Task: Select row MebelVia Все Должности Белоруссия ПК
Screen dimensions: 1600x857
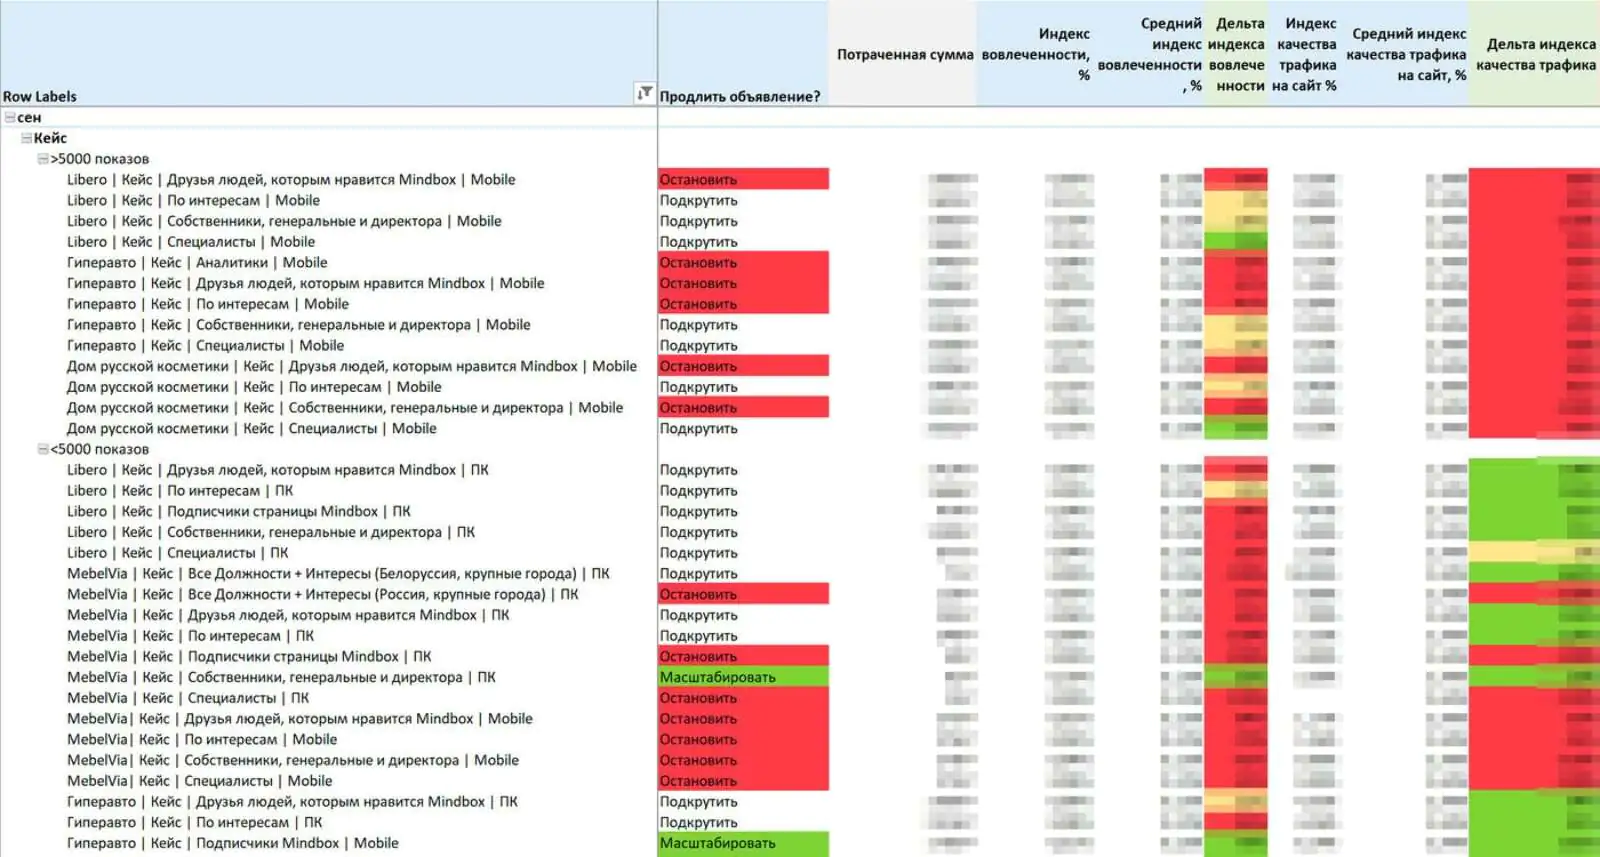Action: [x=338, y=574]
